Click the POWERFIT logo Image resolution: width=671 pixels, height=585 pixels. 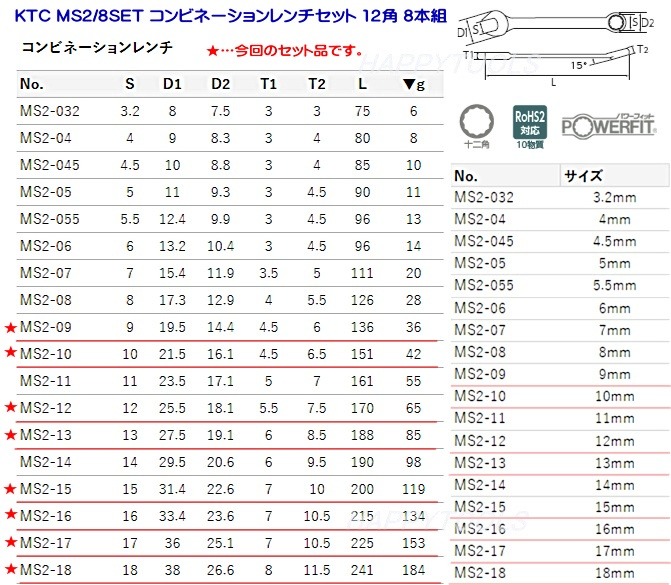608,125
